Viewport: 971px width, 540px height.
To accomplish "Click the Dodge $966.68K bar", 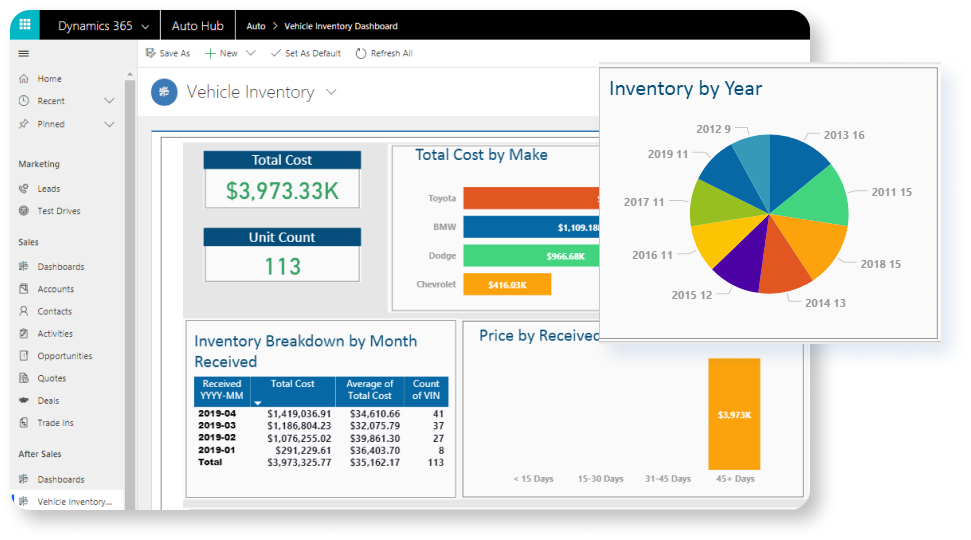I will [531, 256].
